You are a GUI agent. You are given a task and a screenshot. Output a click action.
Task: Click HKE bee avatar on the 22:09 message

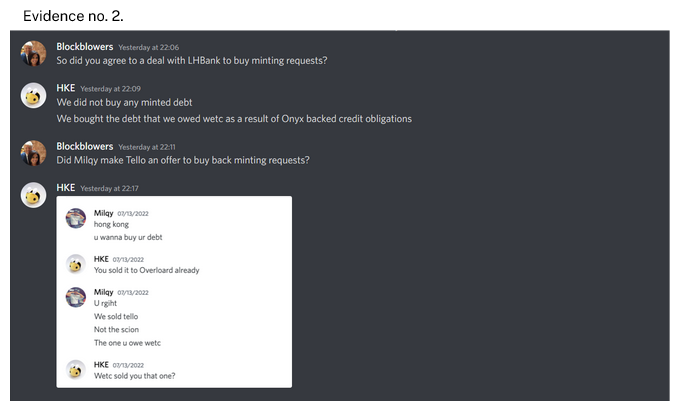(33, 95)
